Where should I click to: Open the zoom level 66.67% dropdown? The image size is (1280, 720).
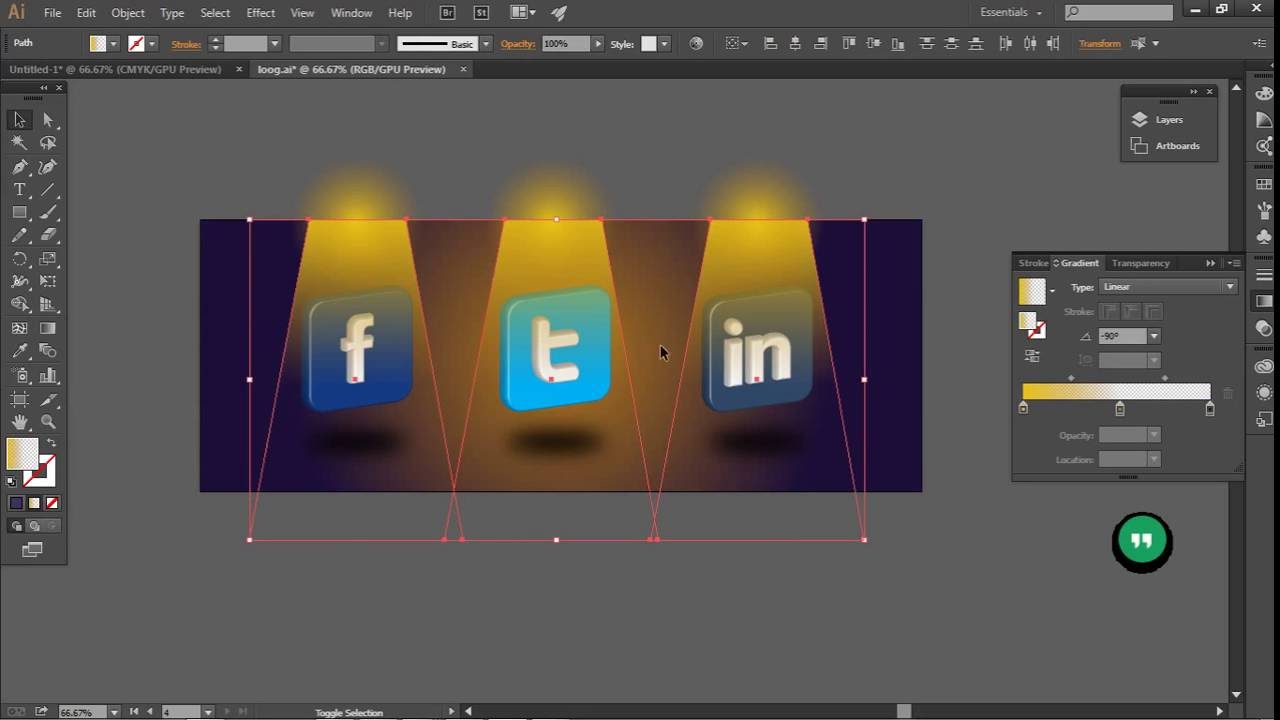114,712
